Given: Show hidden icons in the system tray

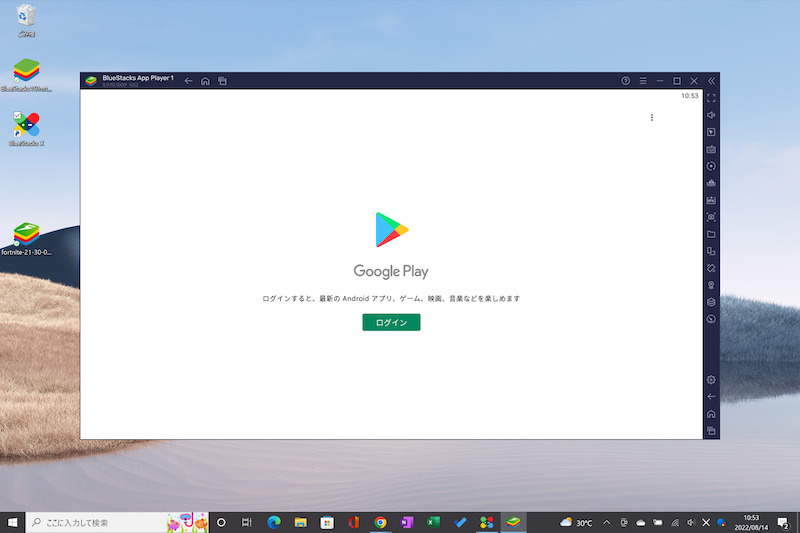Looking at the screenshot, I should 606,522.
